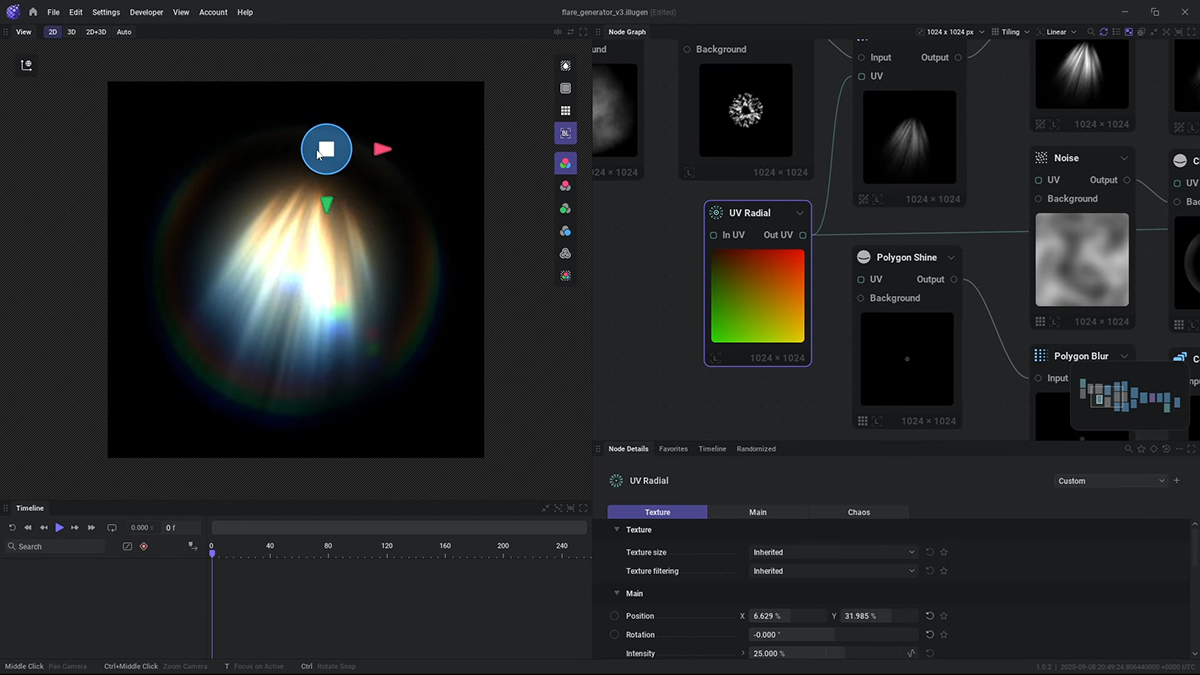
Task: Open the Developer menu
Action: [x=146, y=12]
